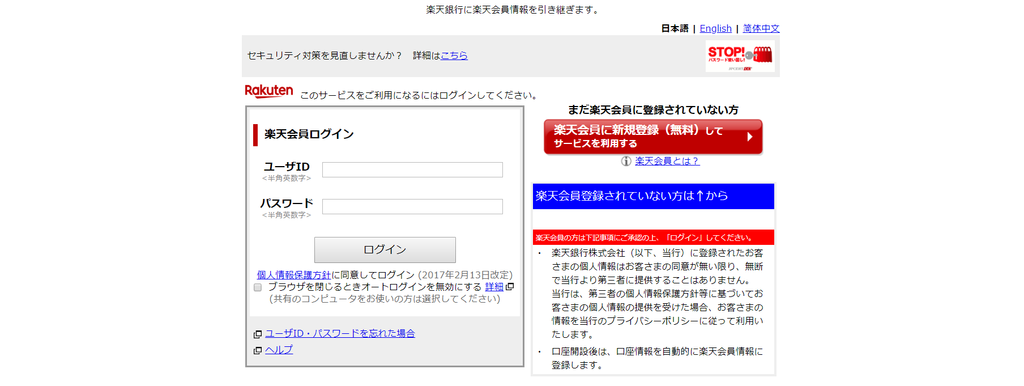Click the ユーザID label
1024x386 pixels.
point(287,167)
